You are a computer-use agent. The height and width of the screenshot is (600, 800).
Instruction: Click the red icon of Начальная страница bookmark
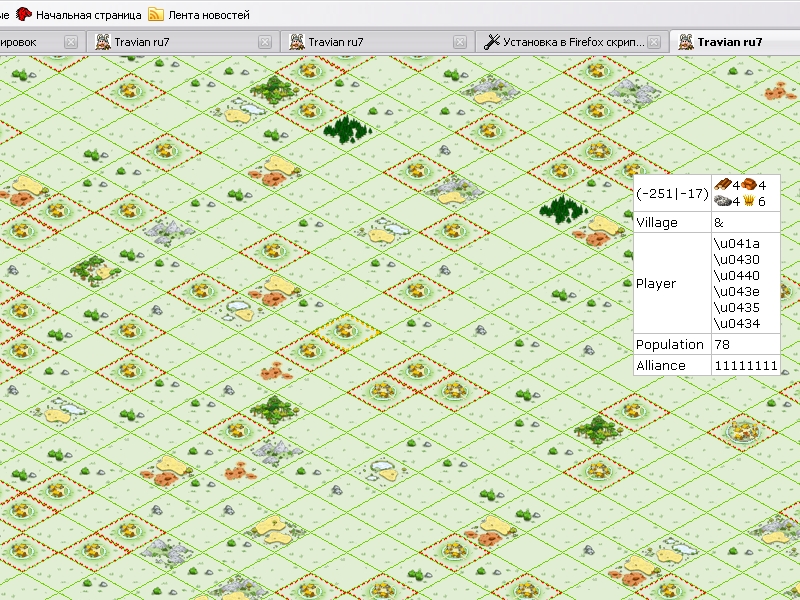click(x=23, y=14)
